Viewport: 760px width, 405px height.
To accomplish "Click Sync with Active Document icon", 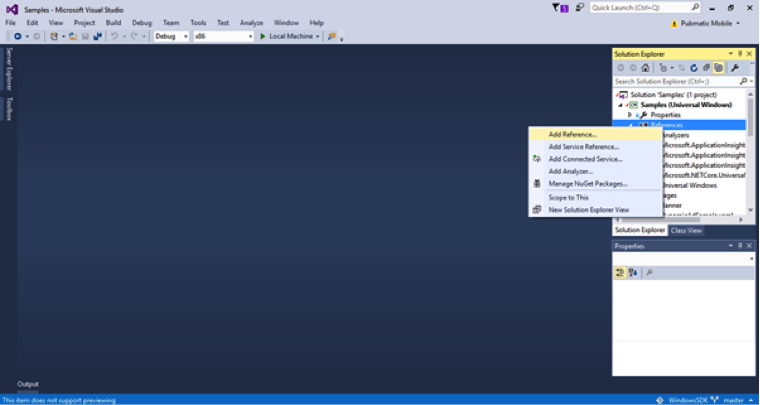I will click(x=681, y=68).
